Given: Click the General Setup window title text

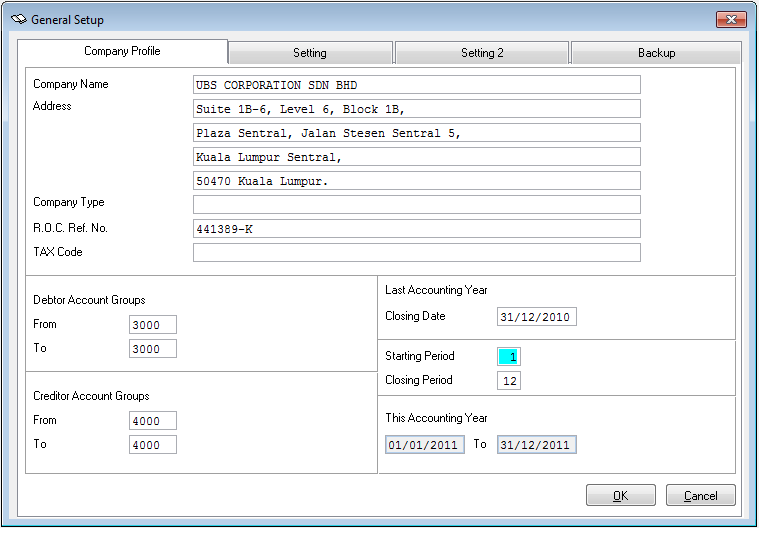Looking at the screenshot, I should click(x=67, y=20).
